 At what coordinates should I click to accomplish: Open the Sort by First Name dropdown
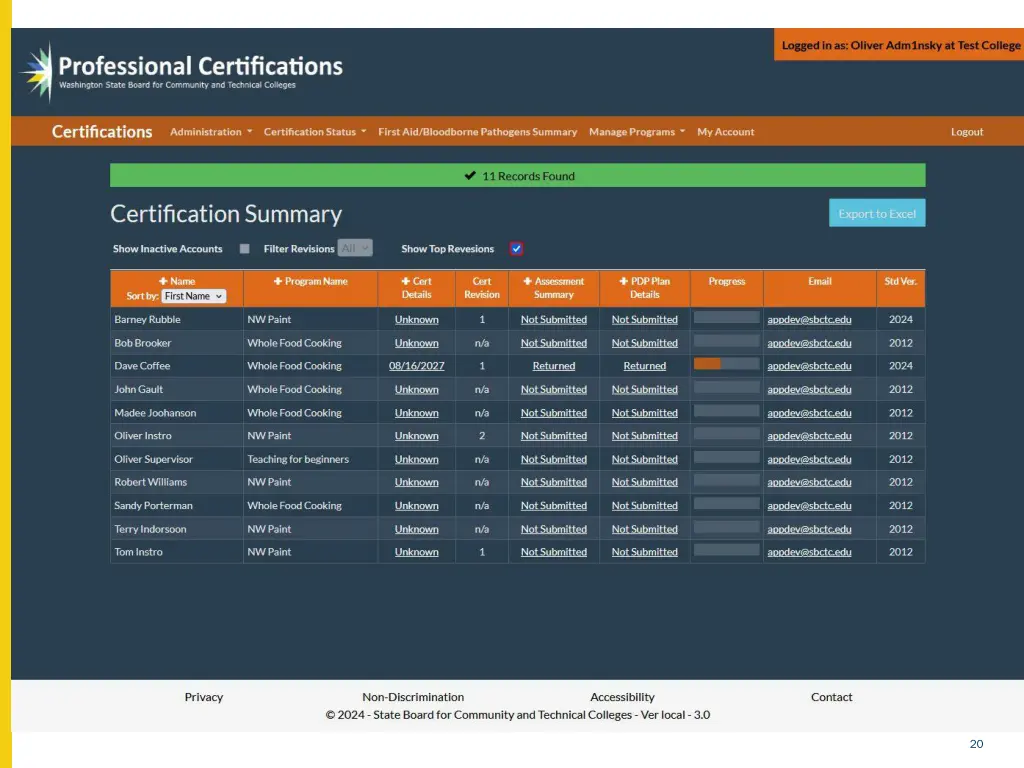point(193,296)
